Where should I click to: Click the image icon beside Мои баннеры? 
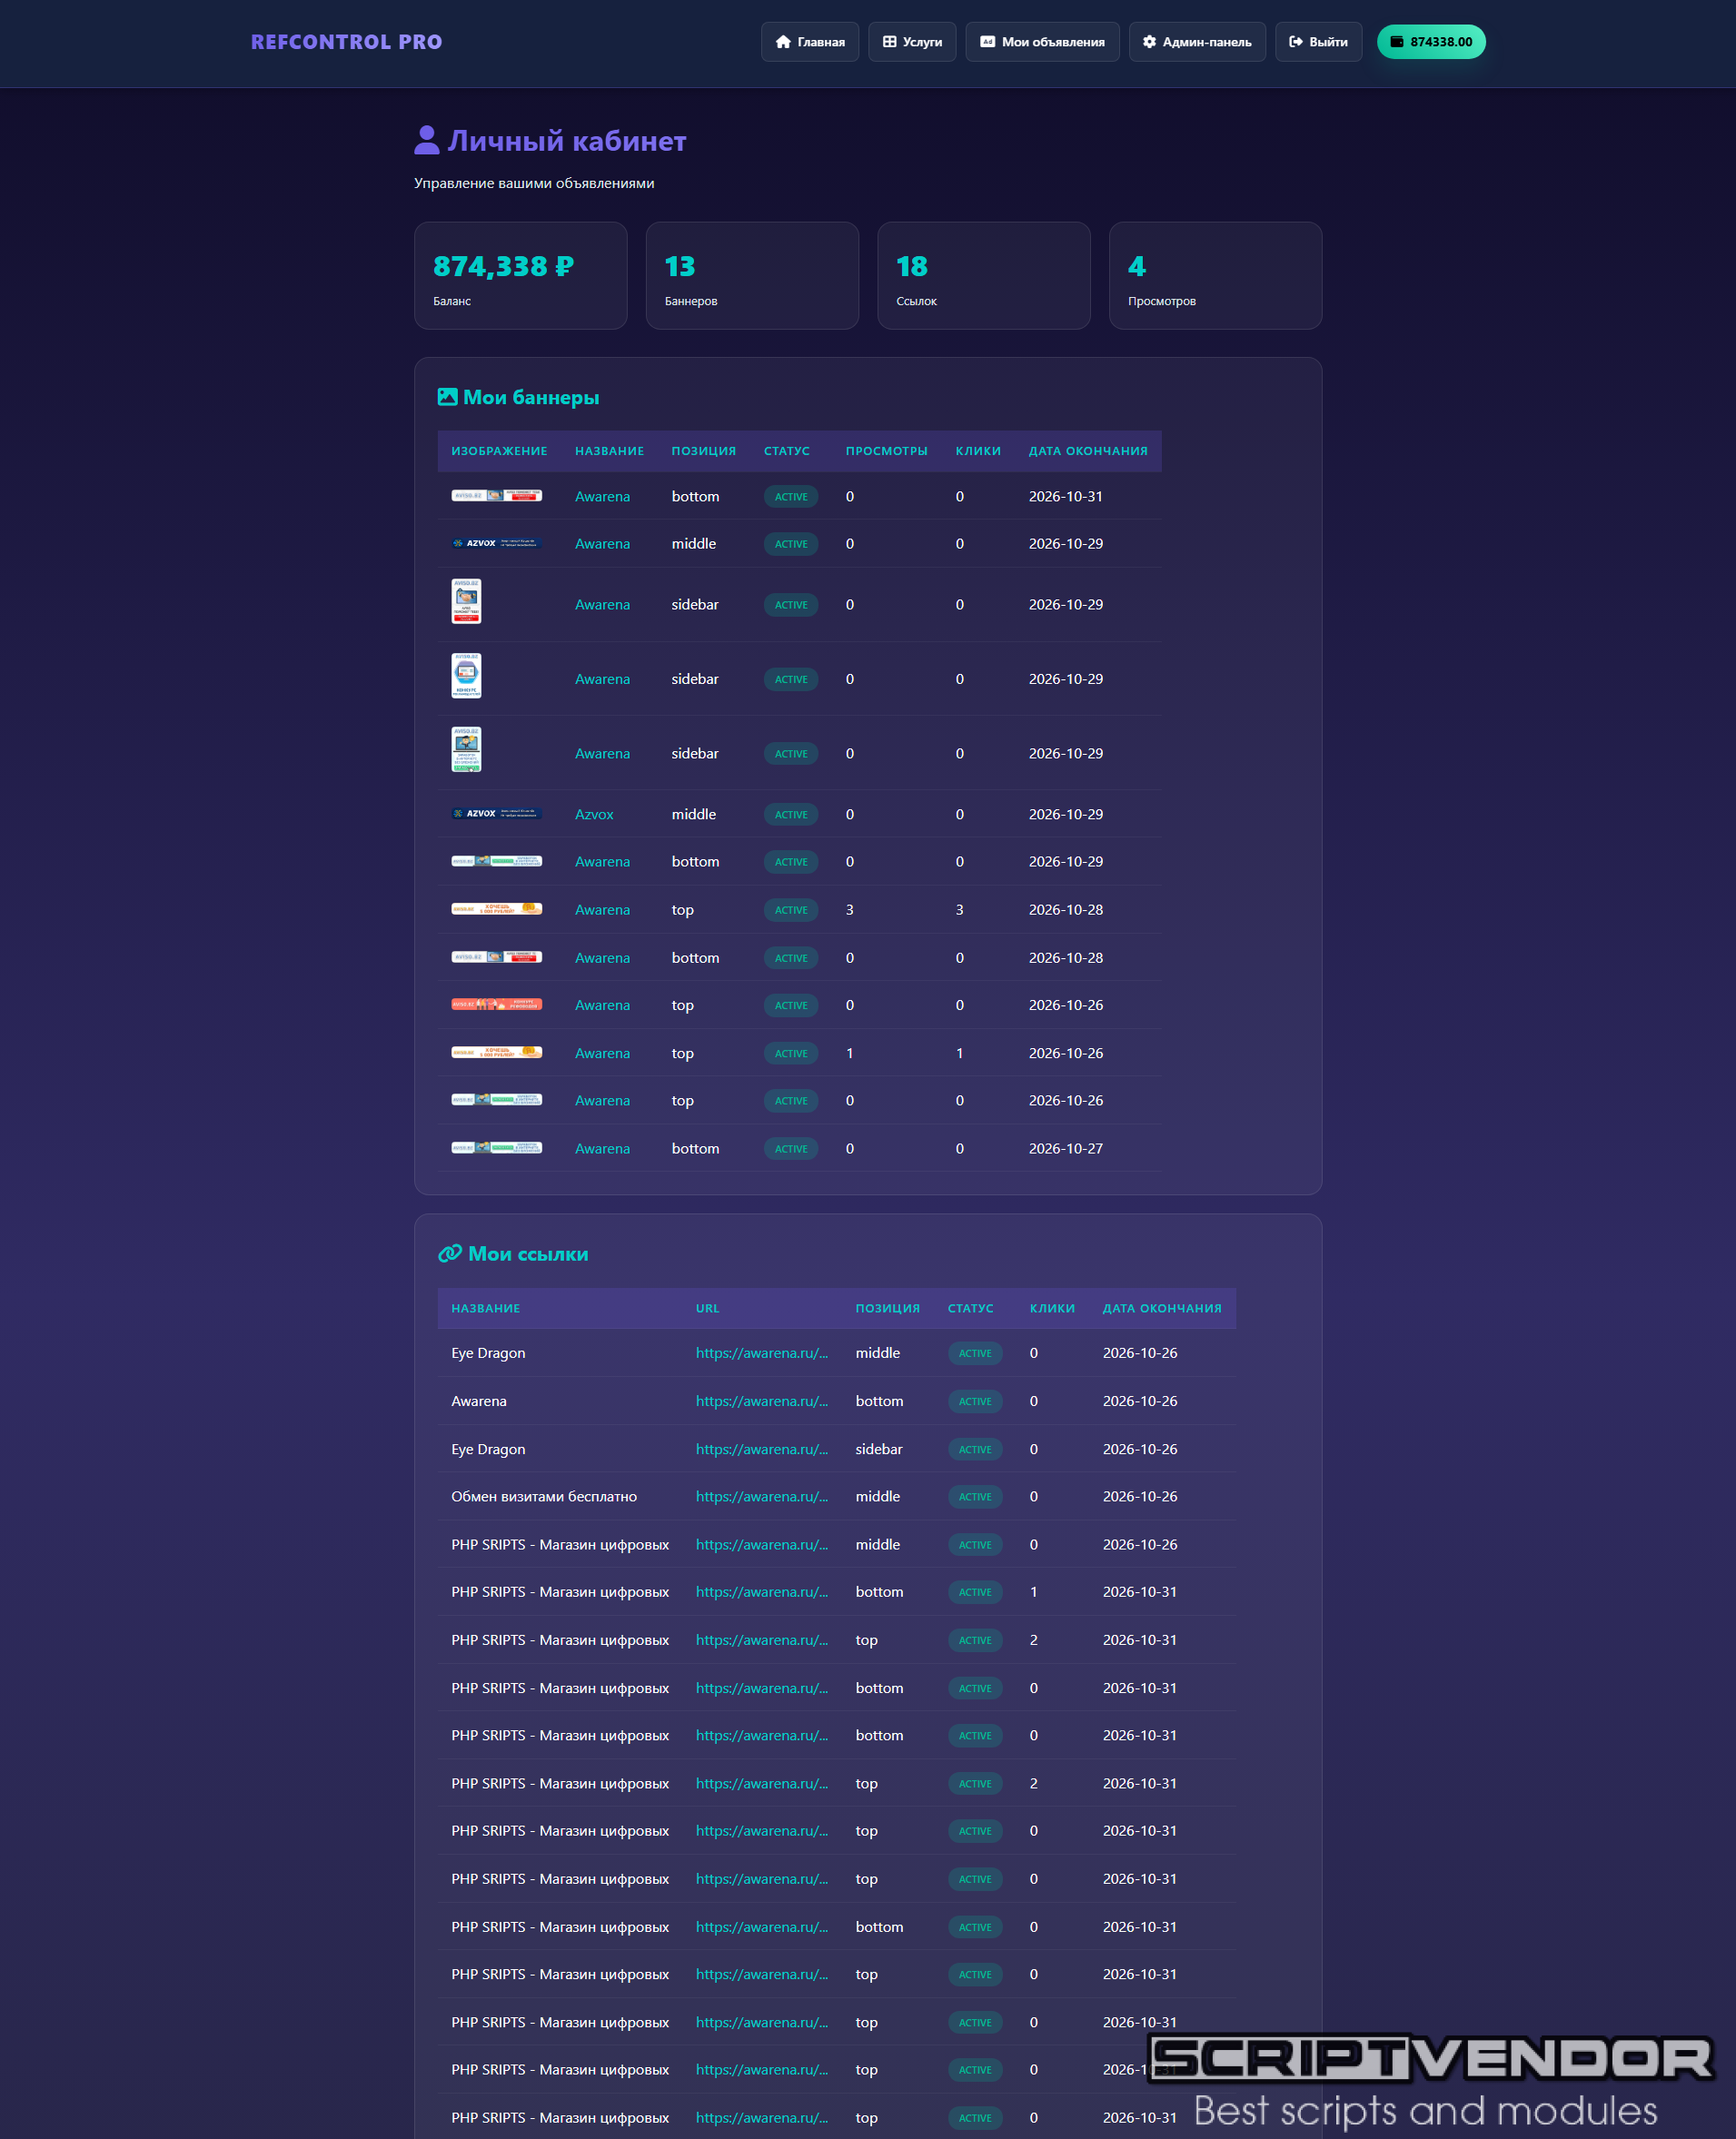[x=447, y=397]
